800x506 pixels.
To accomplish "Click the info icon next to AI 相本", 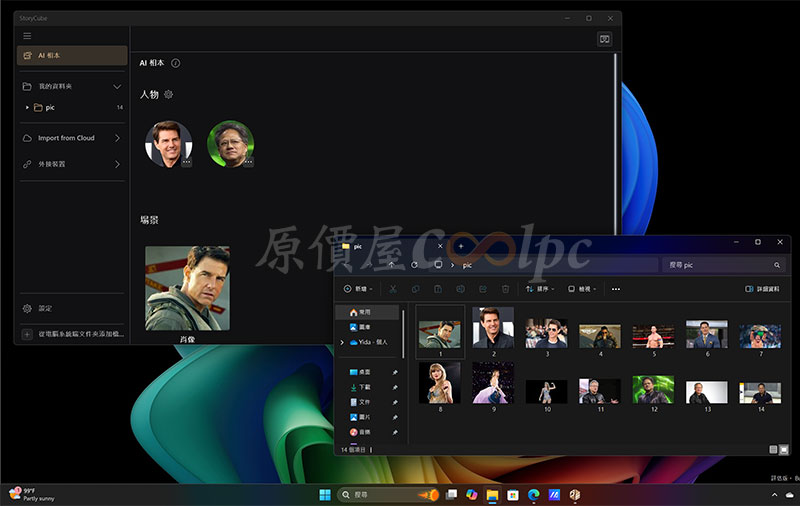I will (x=176, y=63).
